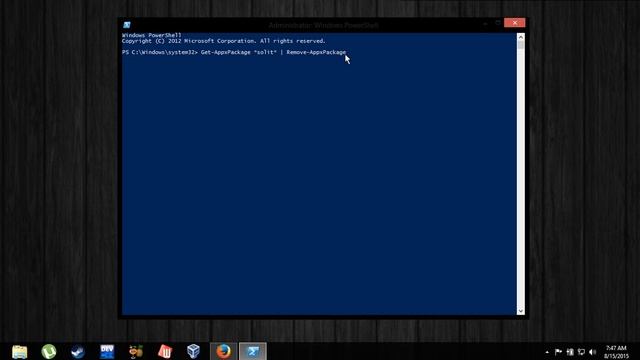Show hidden system tray icons

[x=547, y=352]
